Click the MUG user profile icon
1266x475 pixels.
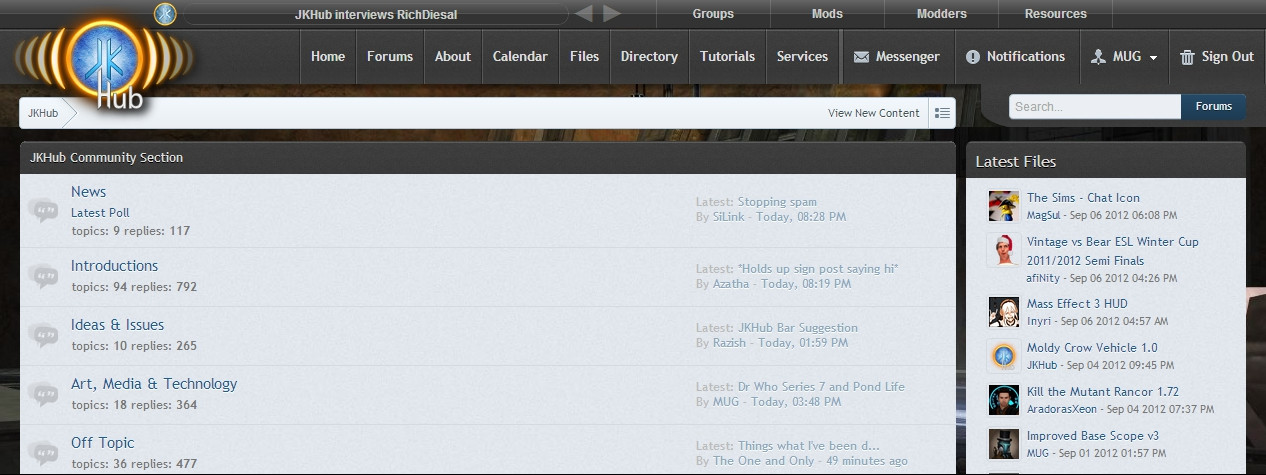(1098, 57)
